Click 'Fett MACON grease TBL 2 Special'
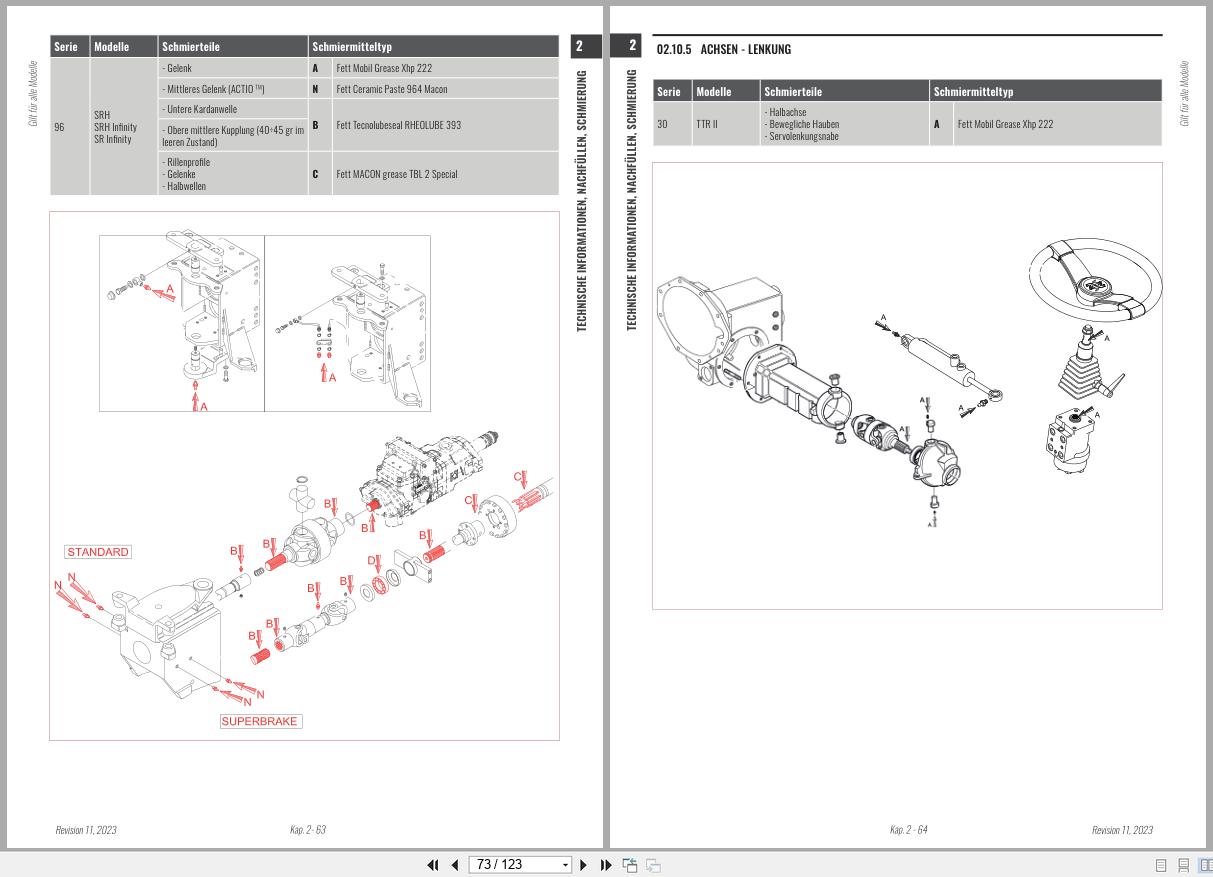1213x877 pixels. click(x=397, y=174)
